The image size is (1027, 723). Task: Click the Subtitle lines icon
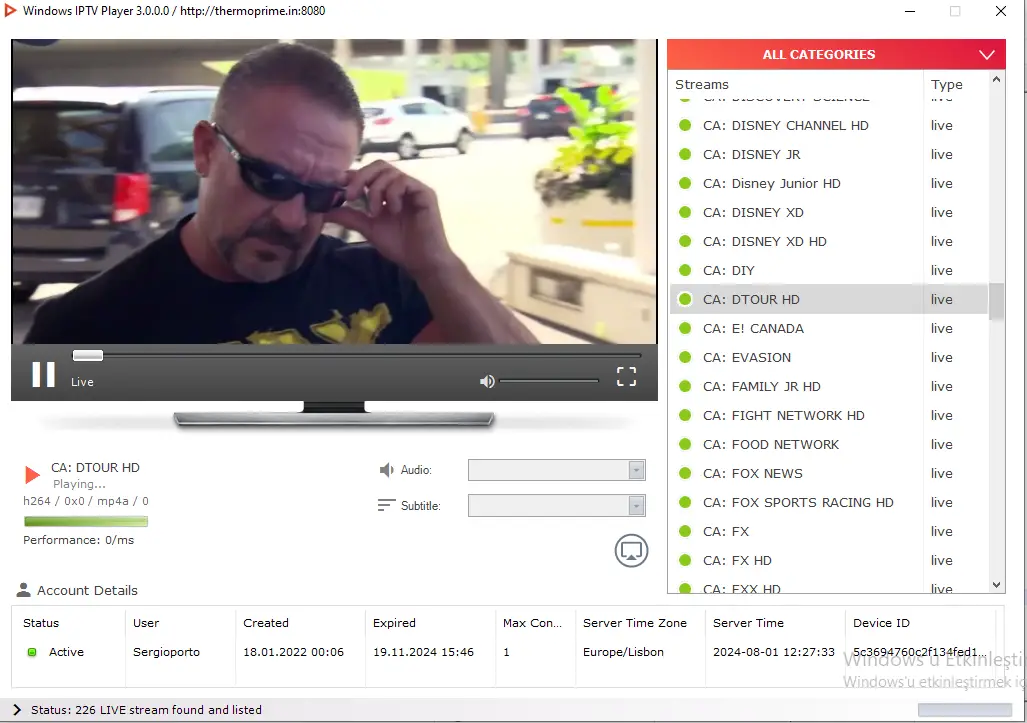click(x=386, y=505)
